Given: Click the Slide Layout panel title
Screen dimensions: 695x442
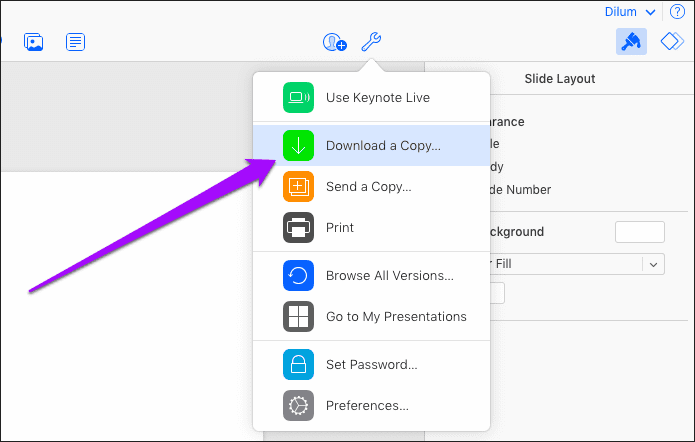Looking at the screenshot, I should pyautogui.click(x=559, y=79).
